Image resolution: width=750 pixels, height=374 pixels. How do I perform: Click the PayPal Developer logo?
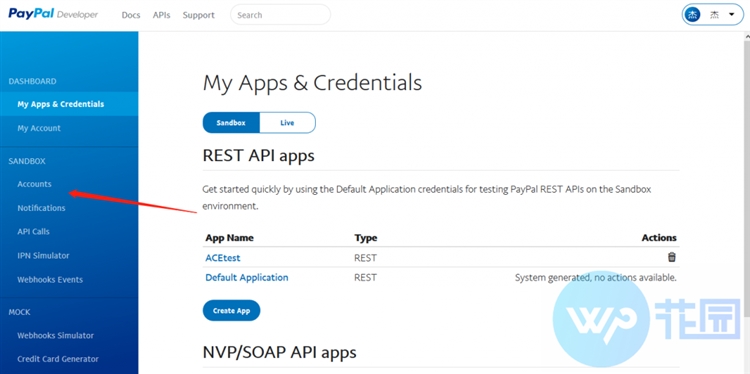tap(53, 14)
